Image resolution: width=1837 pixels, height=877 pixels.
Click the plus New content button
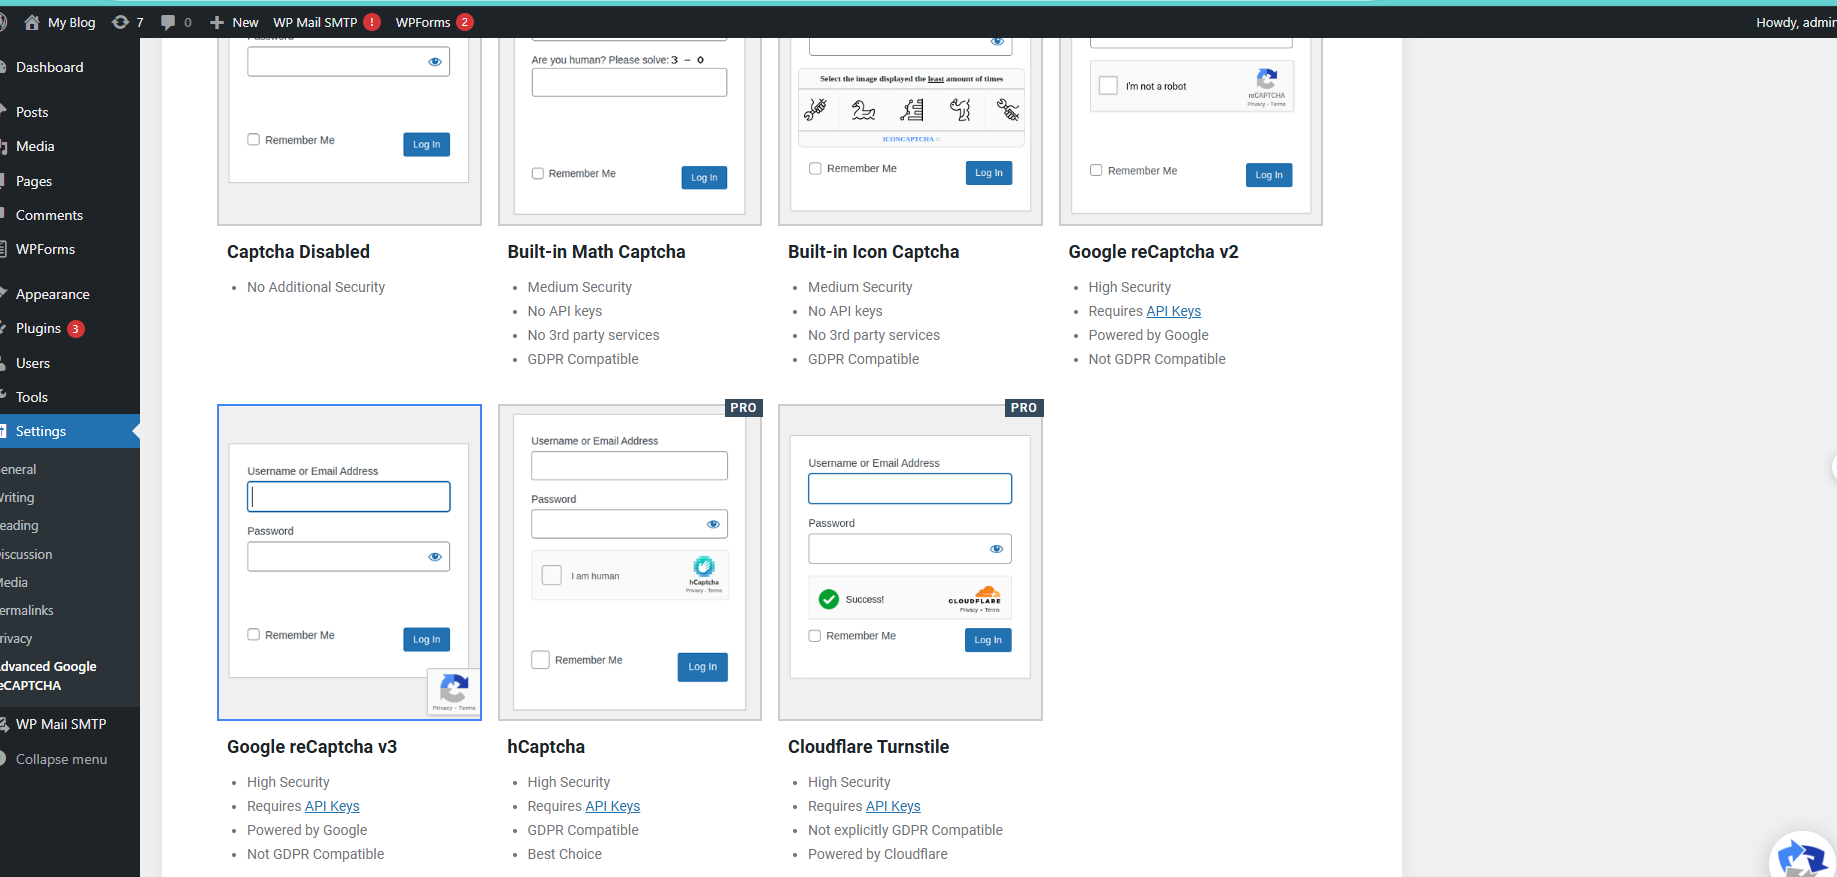click(234, 22)
